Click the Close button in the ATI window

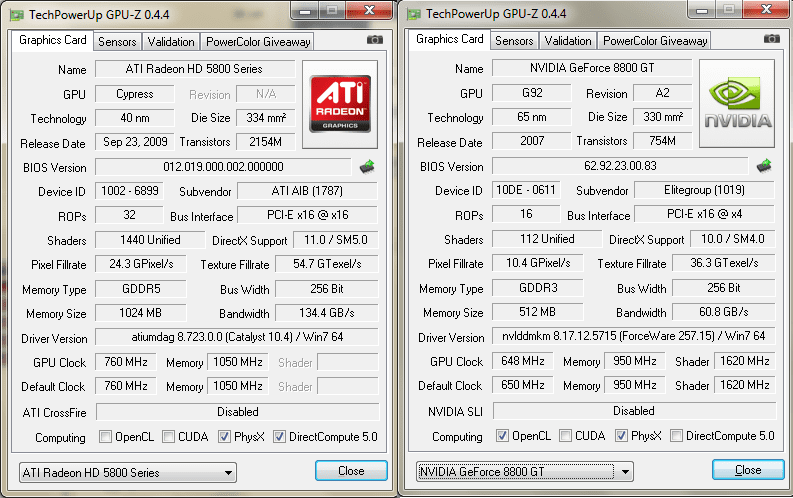[351, 471]
